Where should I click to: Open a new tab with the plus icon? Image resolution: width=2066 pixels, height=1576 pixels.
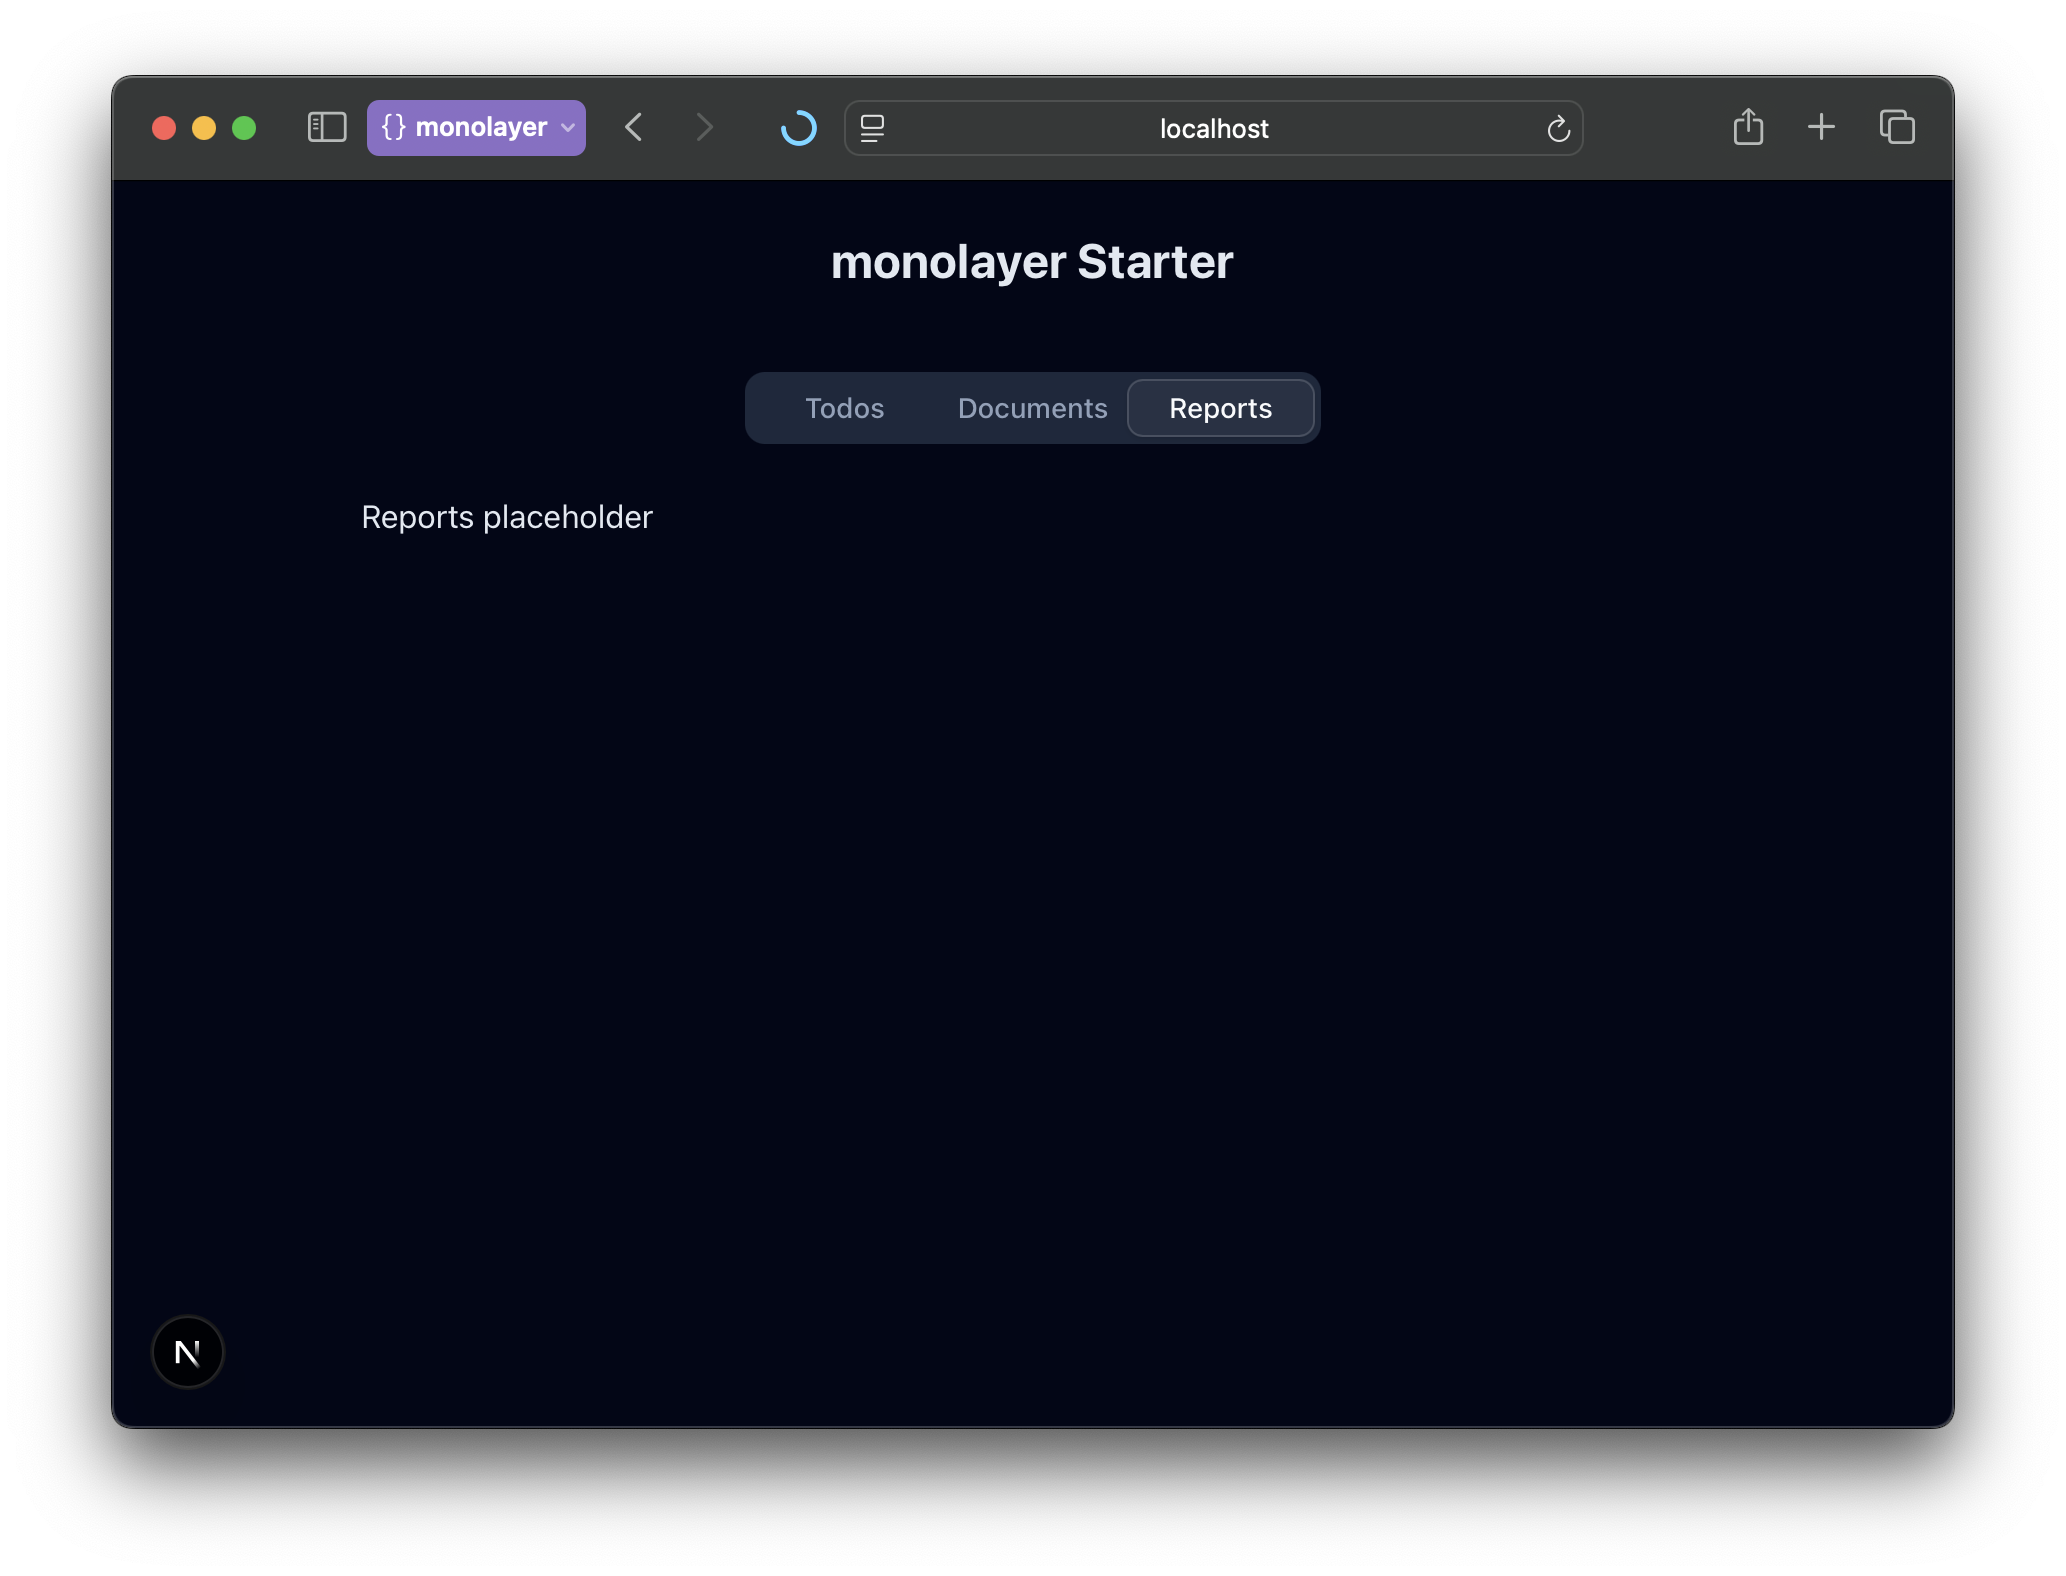pyautogui.click(x=1821, y=127)
